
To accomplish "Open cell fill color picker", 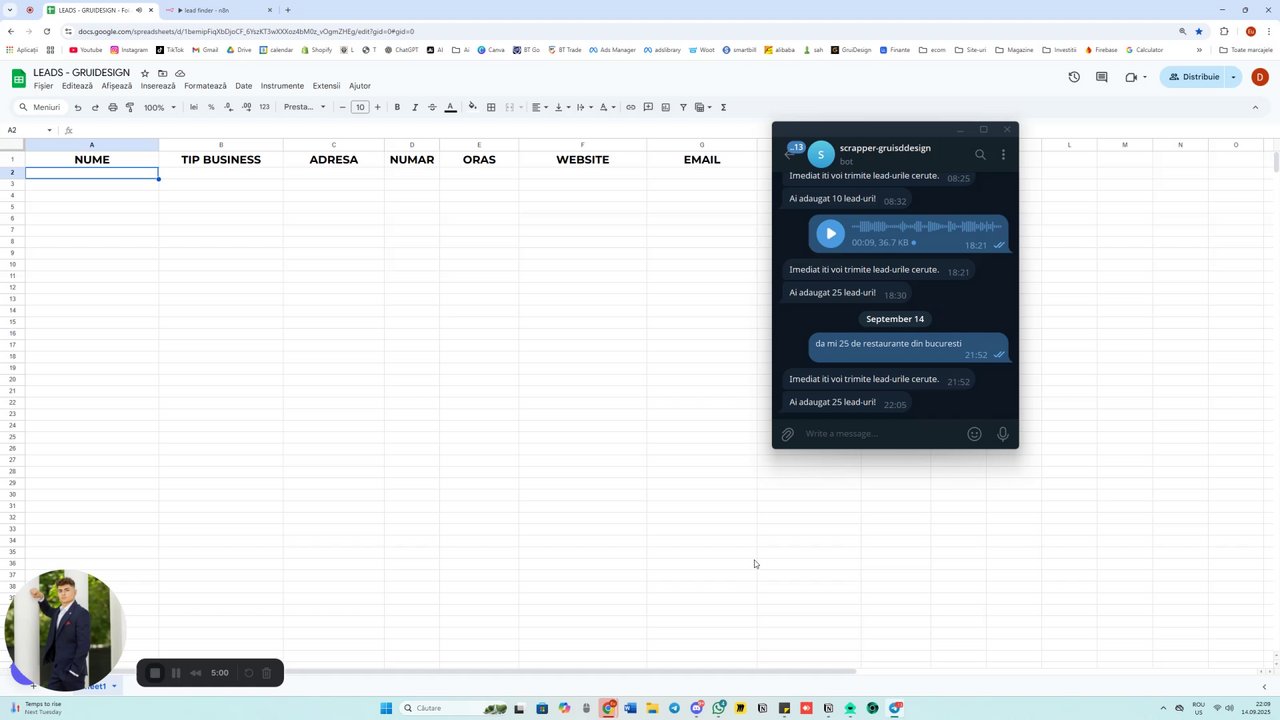I will click(x=473, y=107).
